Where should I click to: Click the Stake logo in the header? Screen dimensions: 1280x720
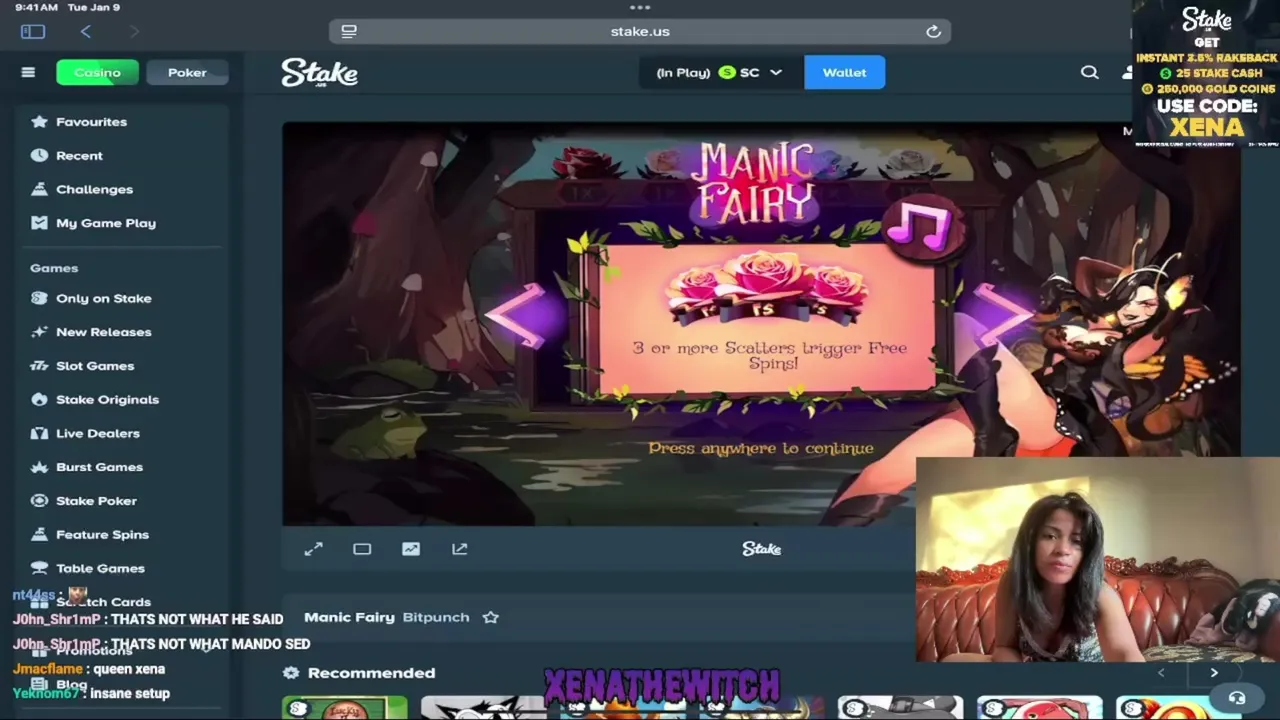point(319,73)
